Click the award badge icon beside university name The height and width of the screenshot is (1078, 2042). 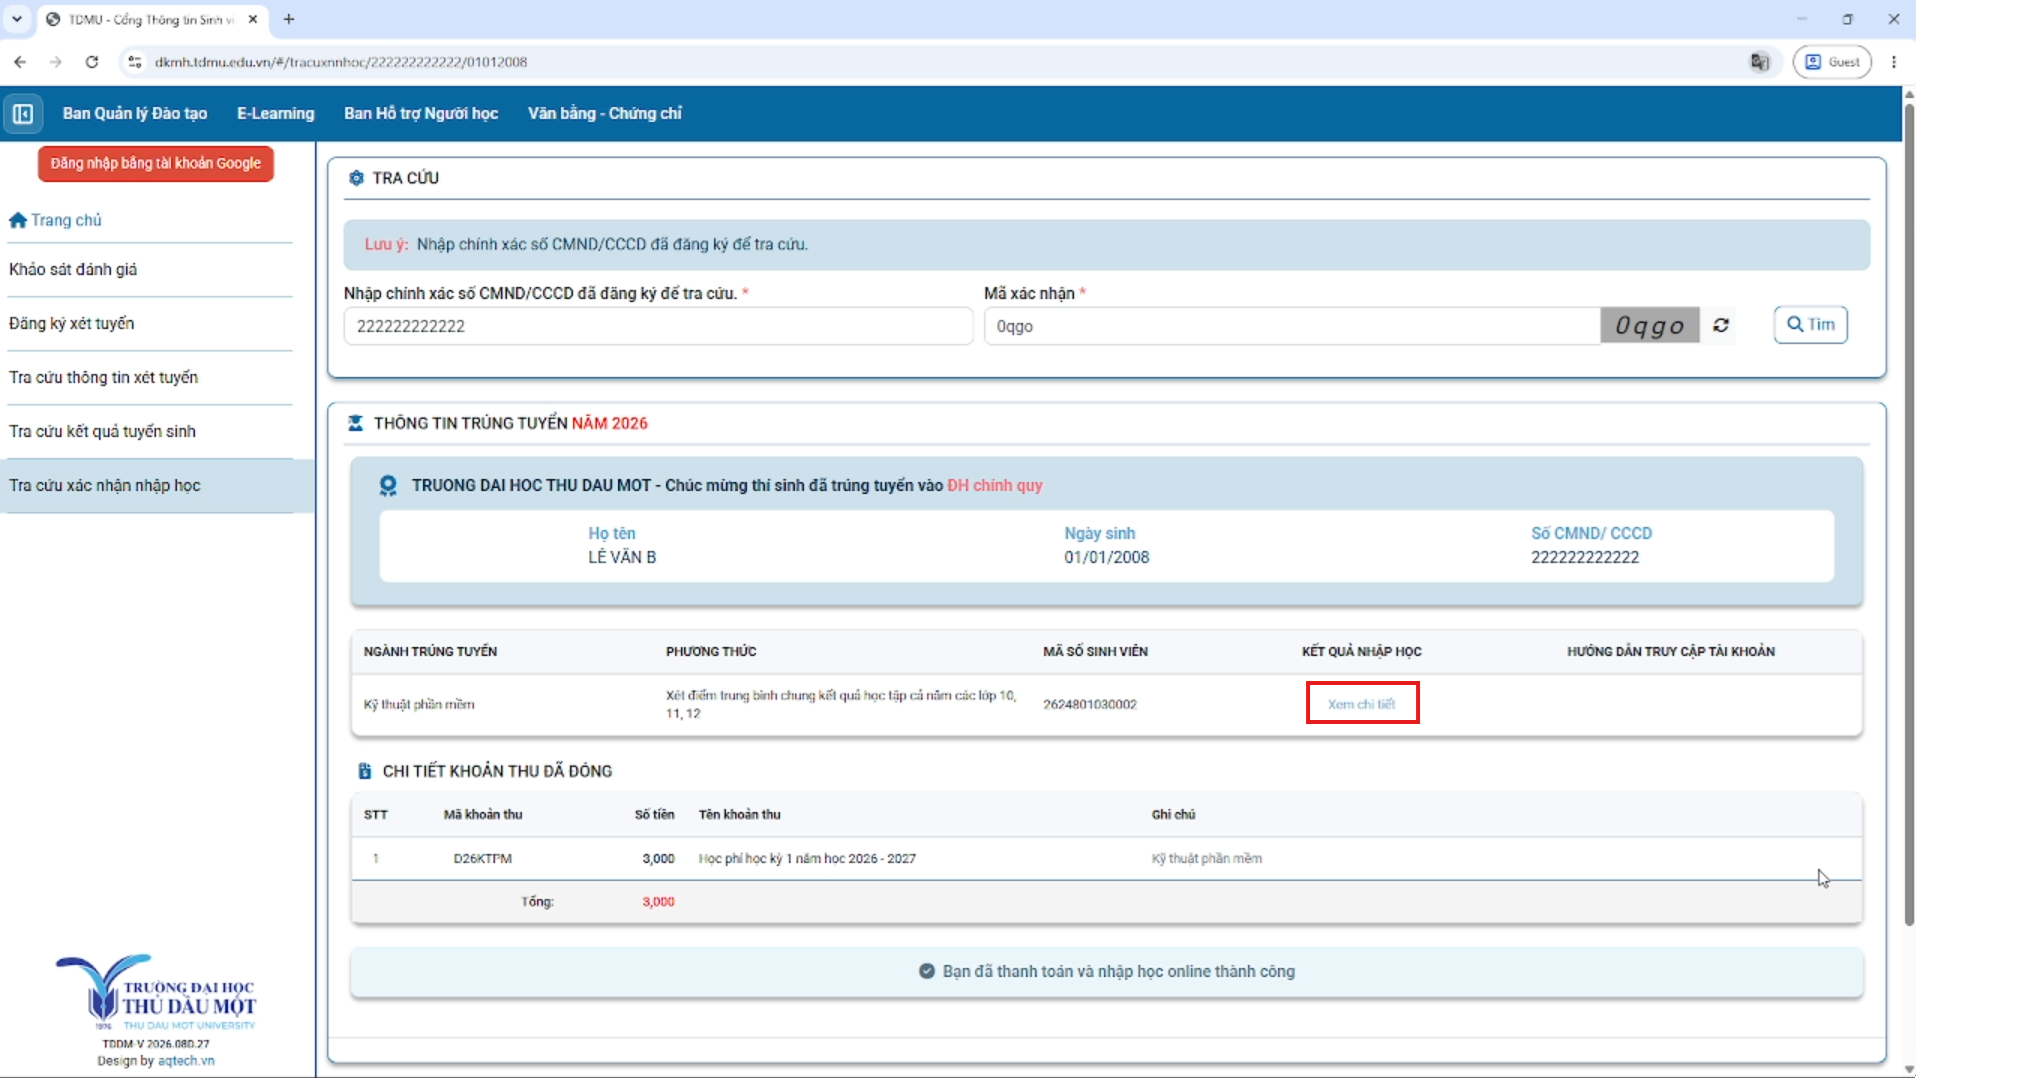coord(388,486)
